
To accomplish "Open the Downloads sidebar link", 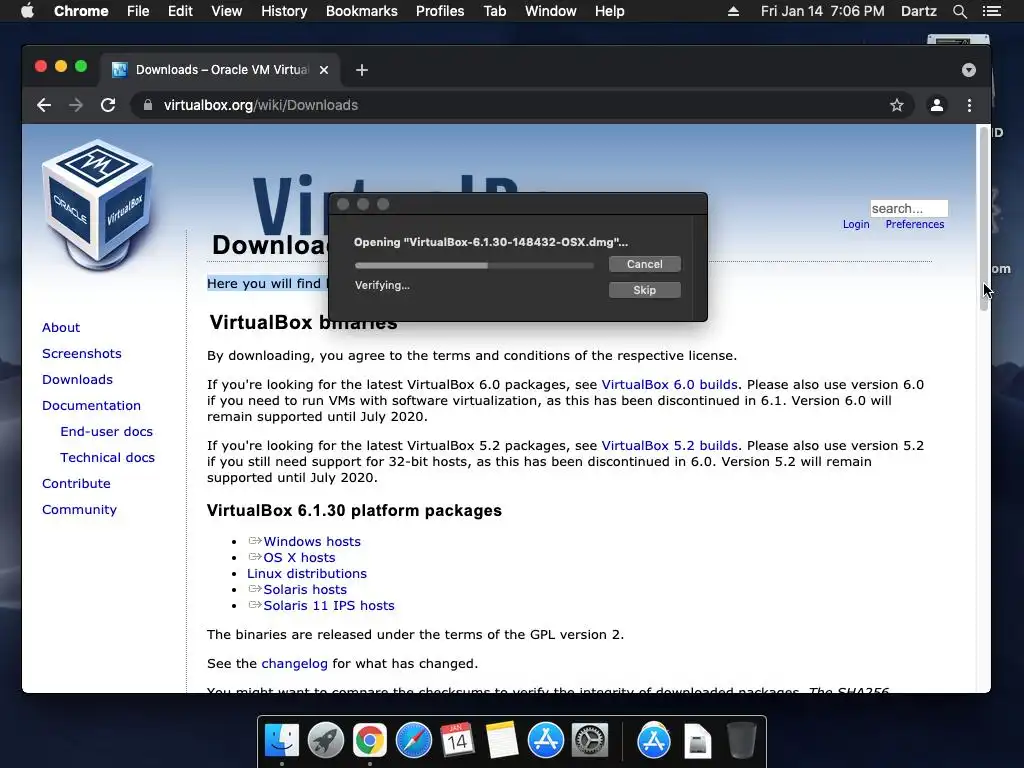I will pos(77,379).
